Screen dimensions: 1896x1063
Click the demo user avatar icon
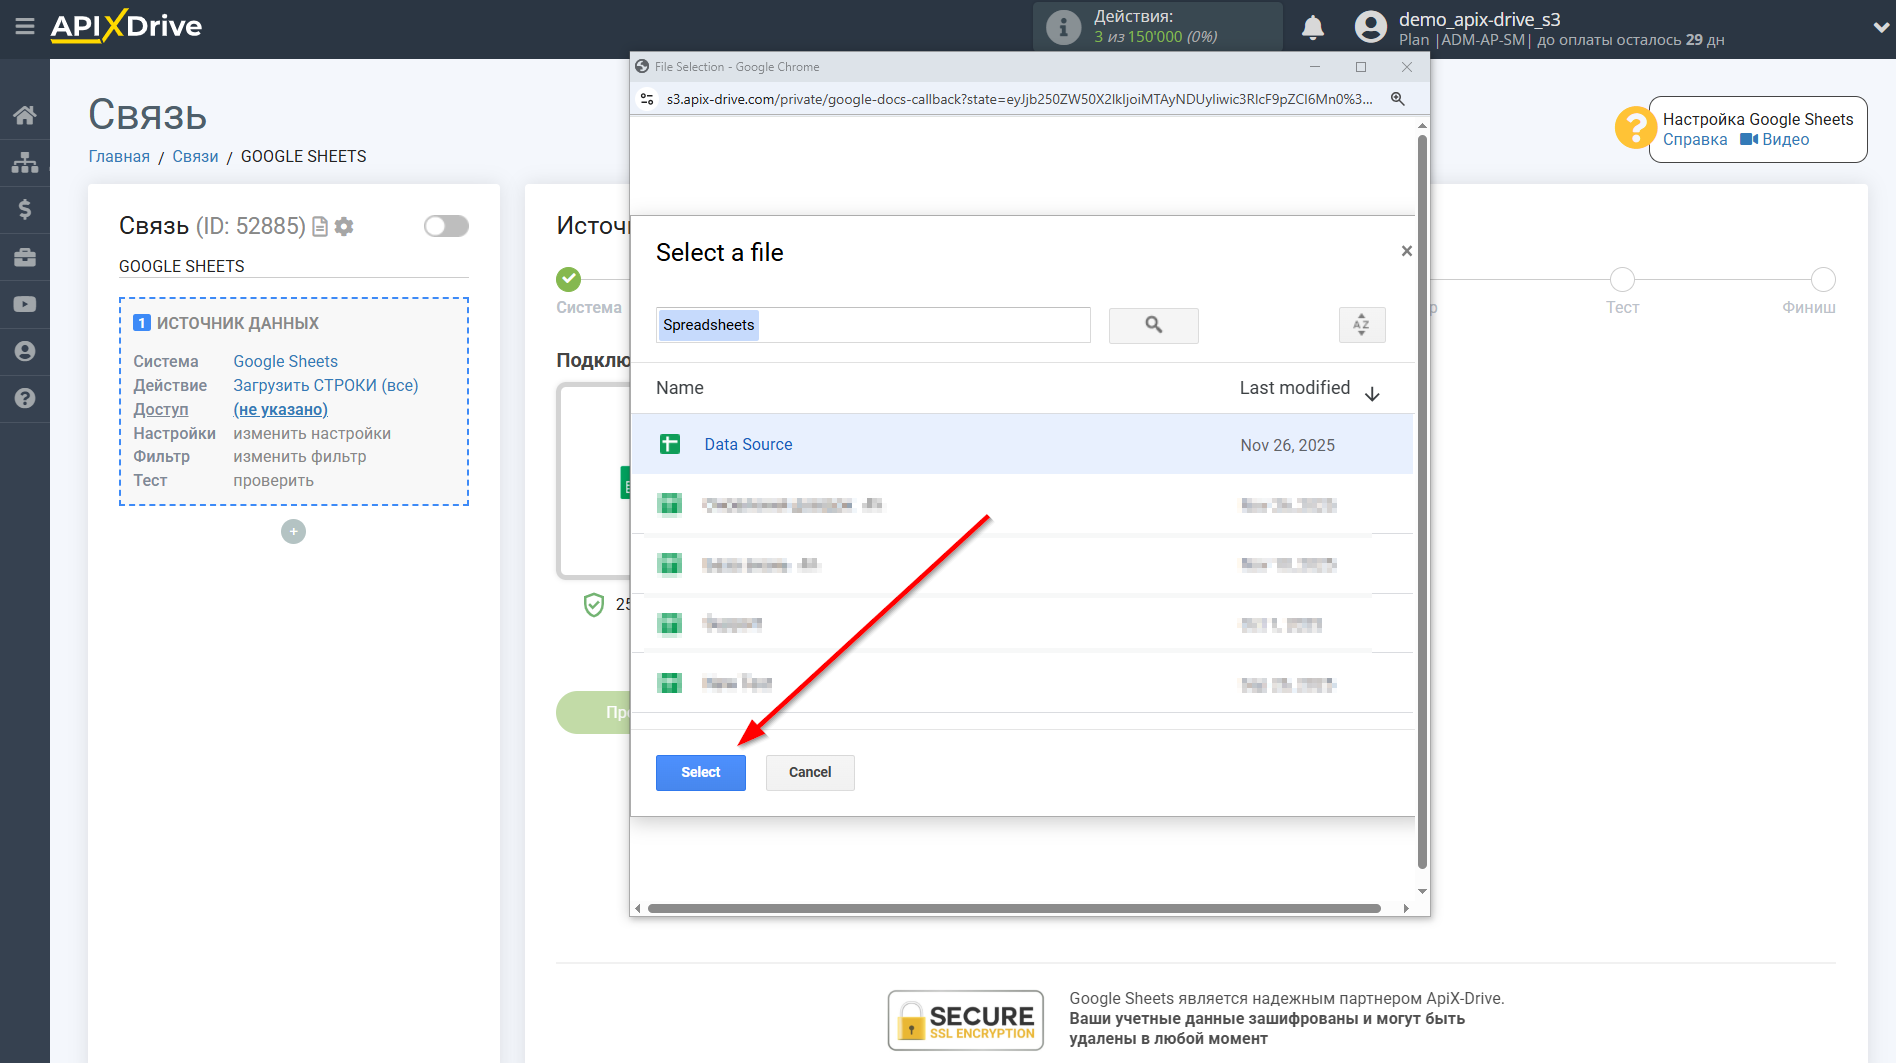click(1370, 27)
